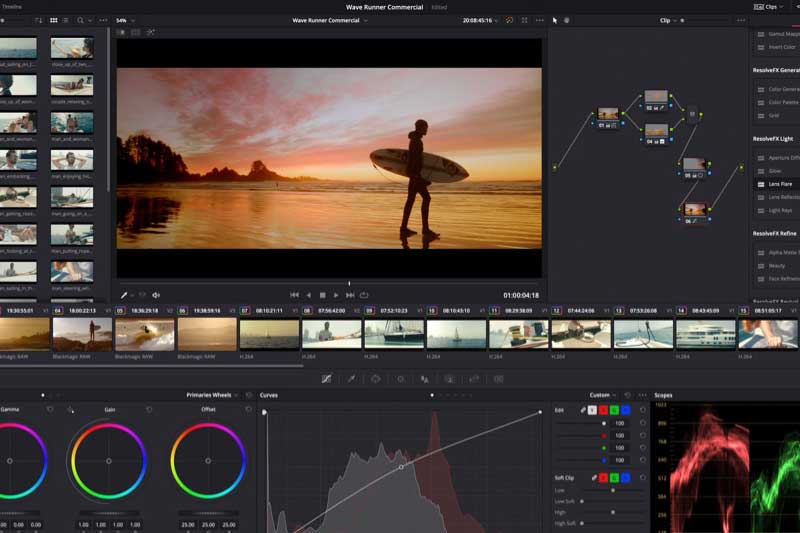Click the search icon in the gallery toolbar

81,20
